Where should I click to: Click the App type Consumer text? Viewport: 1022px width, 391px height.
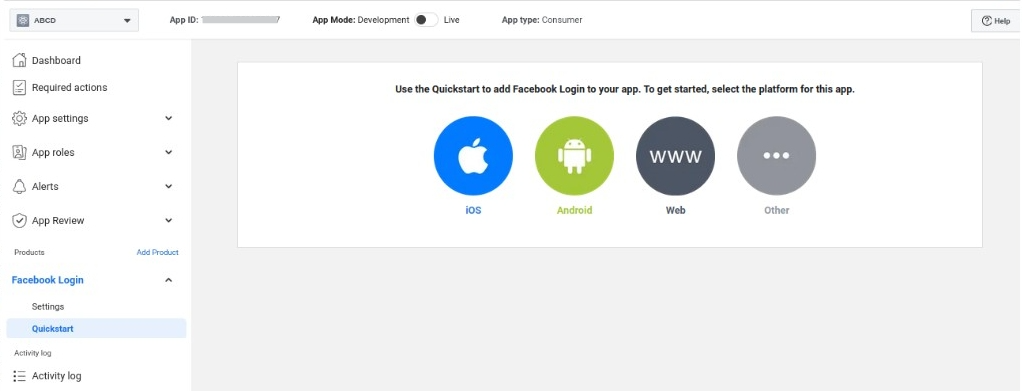tap(542, 20)
